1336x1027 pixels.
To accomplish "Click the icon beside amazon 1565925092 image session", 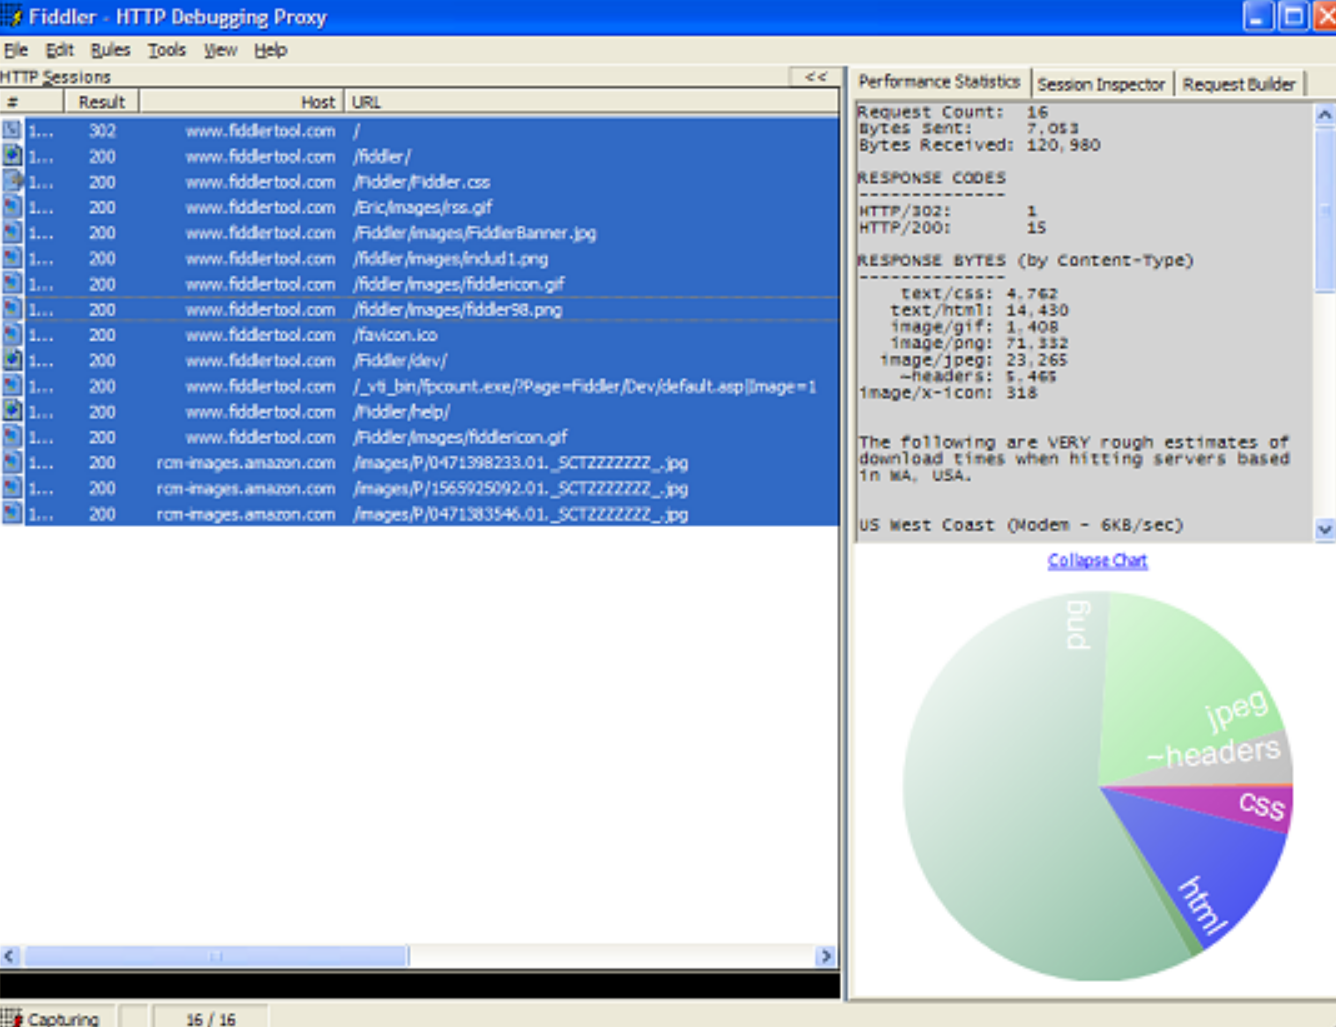I will coord(12,488).
